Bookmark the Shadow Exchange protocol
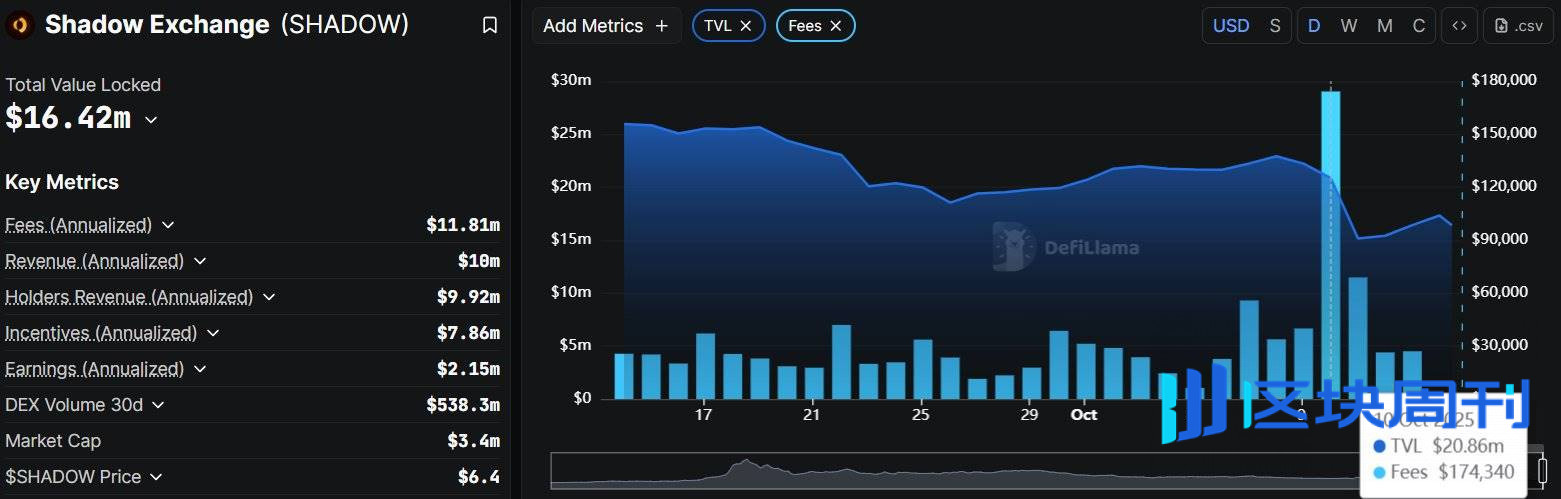 [x=490, y=25]
